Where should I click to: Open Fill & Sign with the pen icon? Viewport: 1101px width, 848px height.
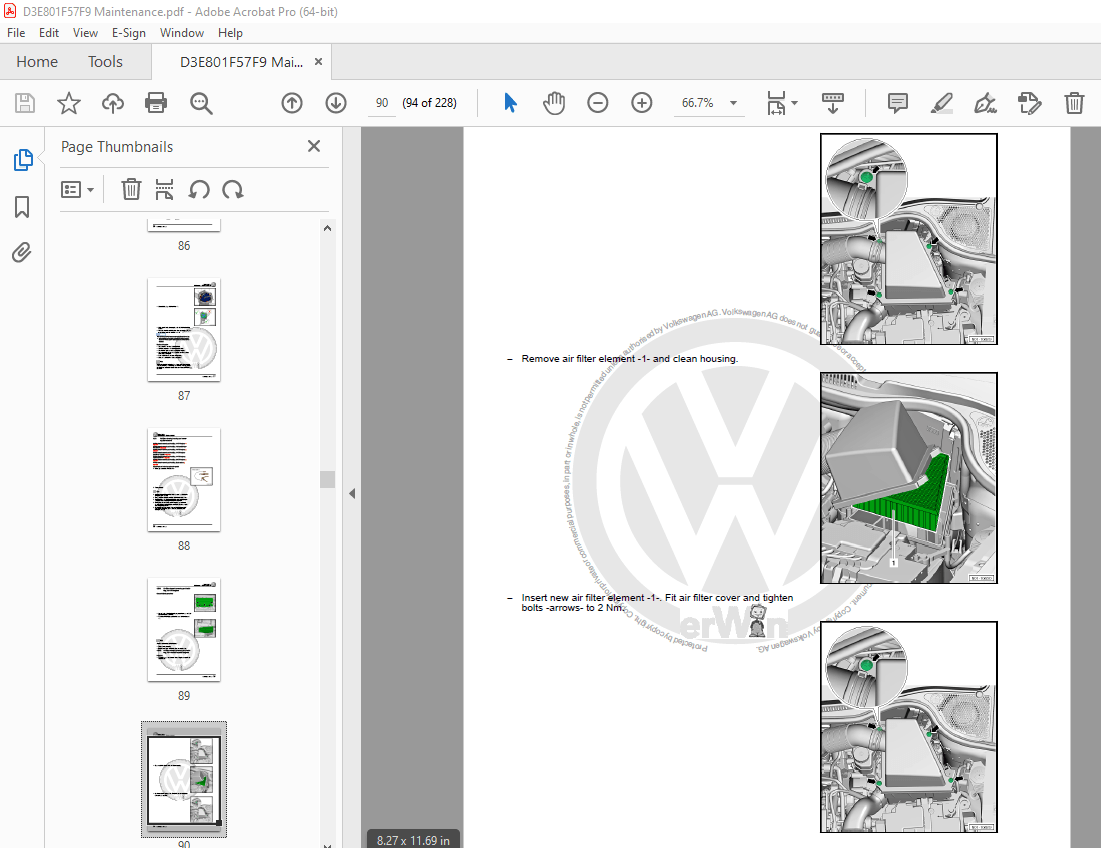click(x=985, y=103)
